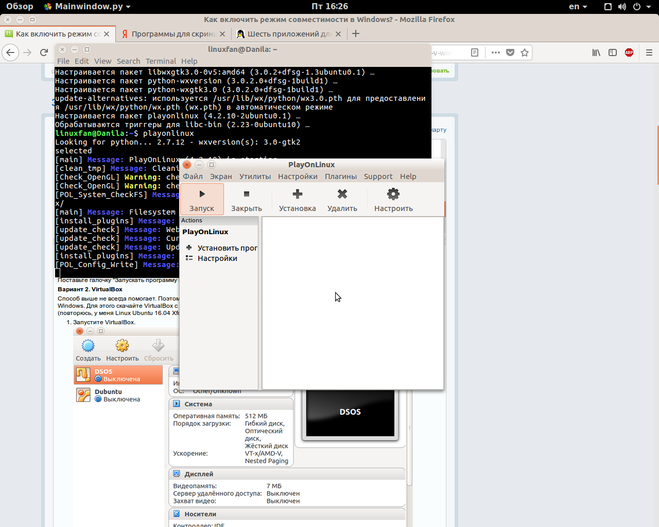
Task: Open Firefox hamburger menu
Action: point(649,53)
